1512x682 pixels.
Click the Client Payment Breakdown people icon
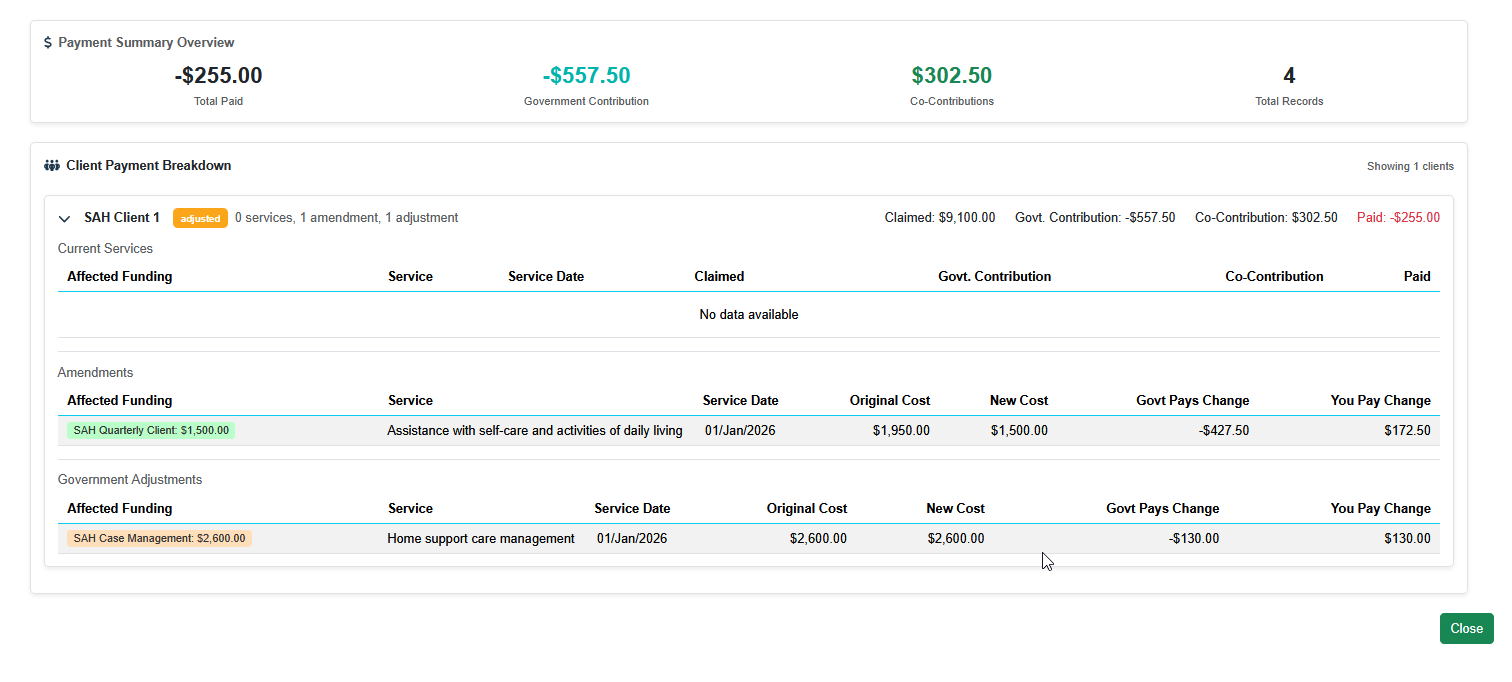pyautogui.click(x=52, y=166)
